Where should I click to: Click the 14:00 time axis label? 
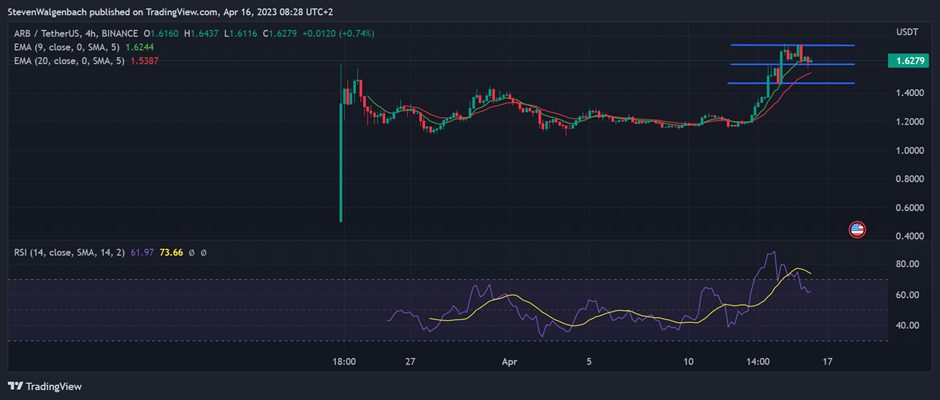click(x=758, y=362)
